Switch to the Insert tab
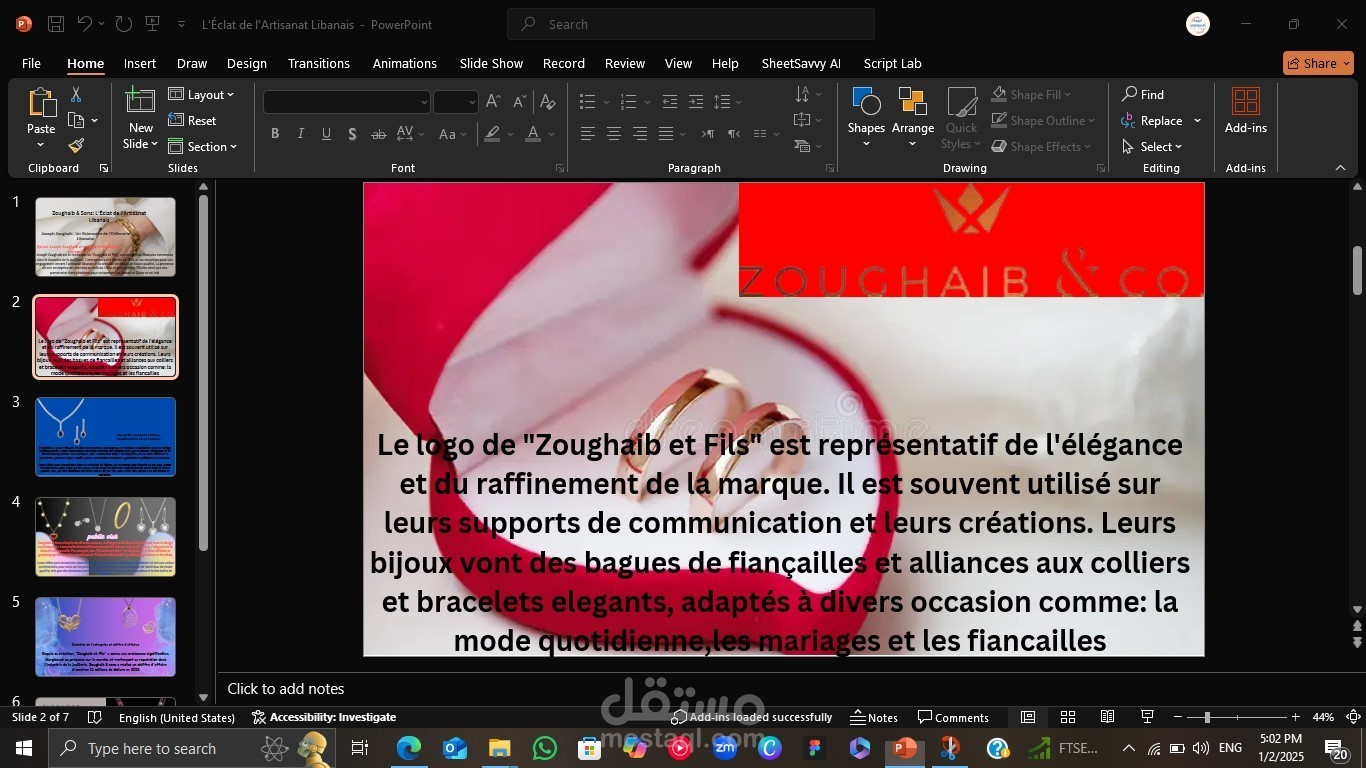The height and width of the screenshot is (768, 1366). pyautogui.click(x=140, y=63)
